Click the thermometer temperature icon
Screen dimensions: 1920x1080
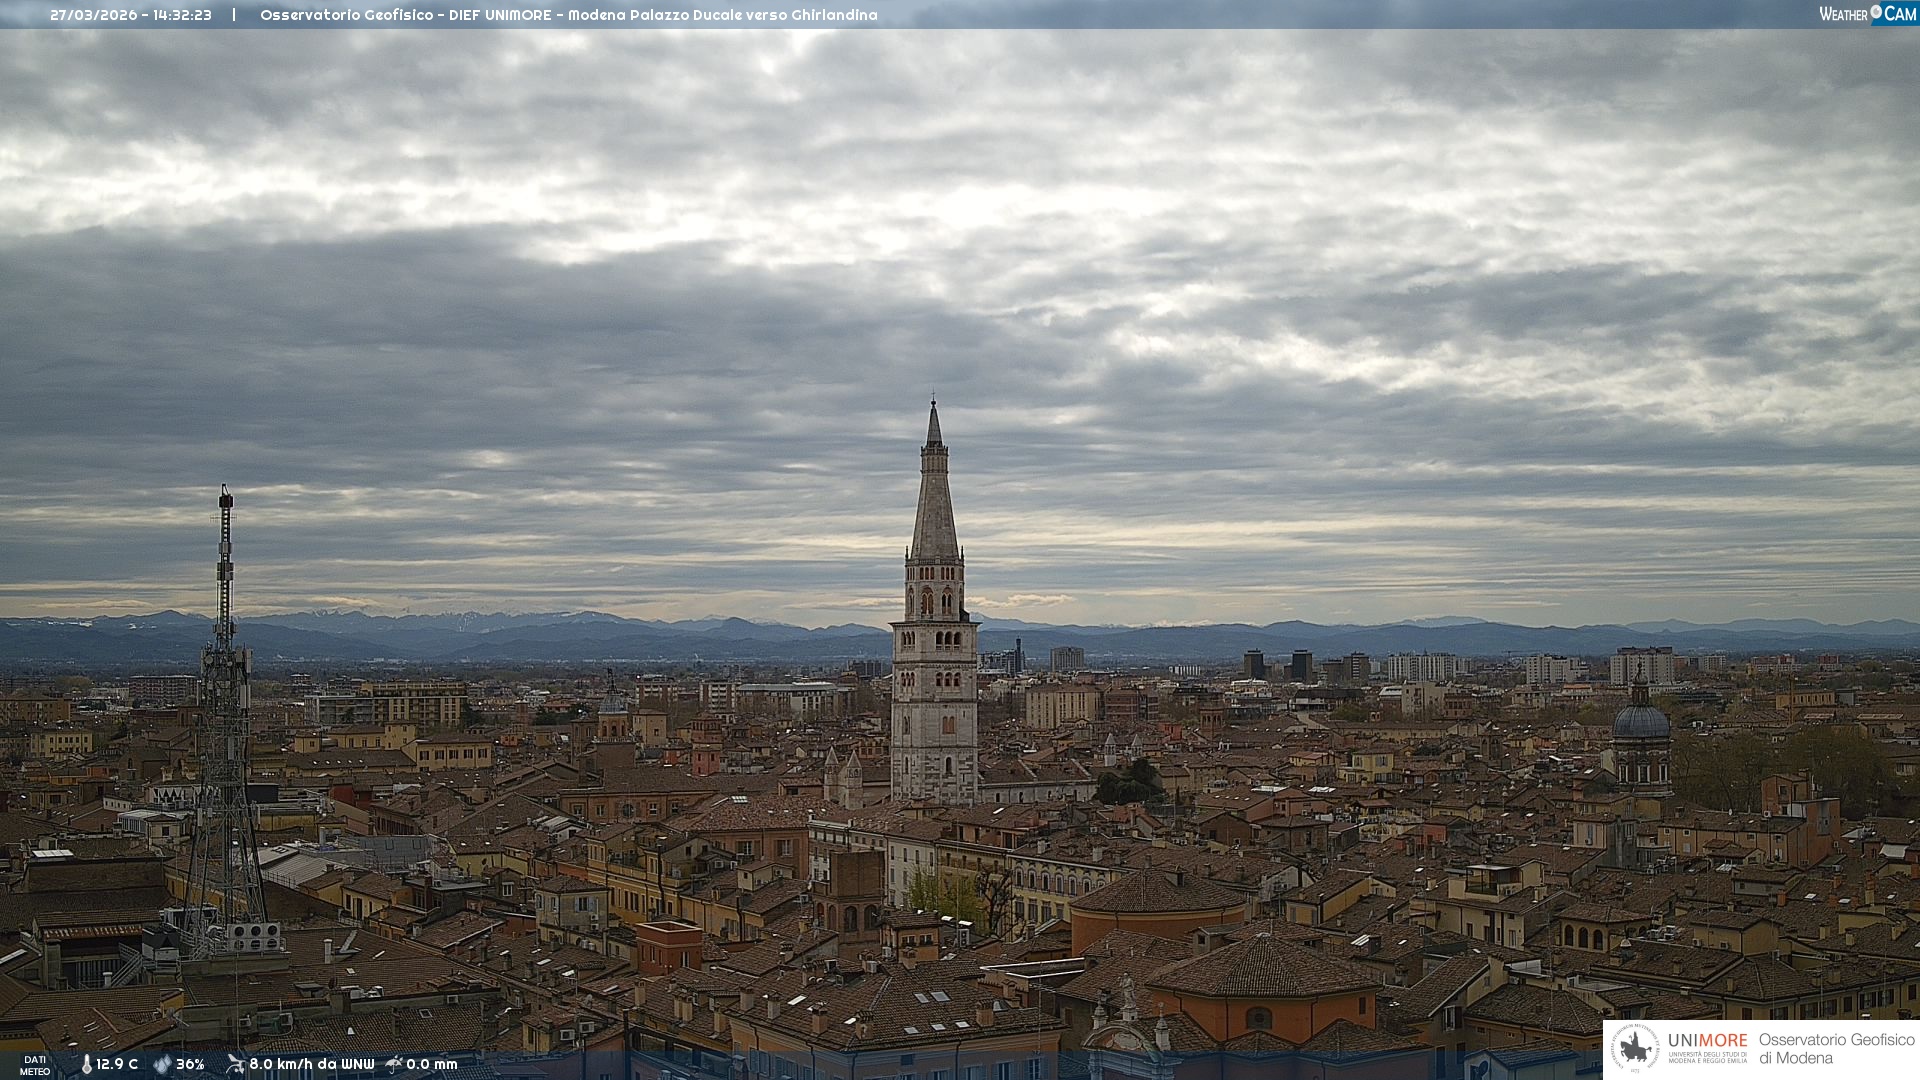(x=86, y=1064)
